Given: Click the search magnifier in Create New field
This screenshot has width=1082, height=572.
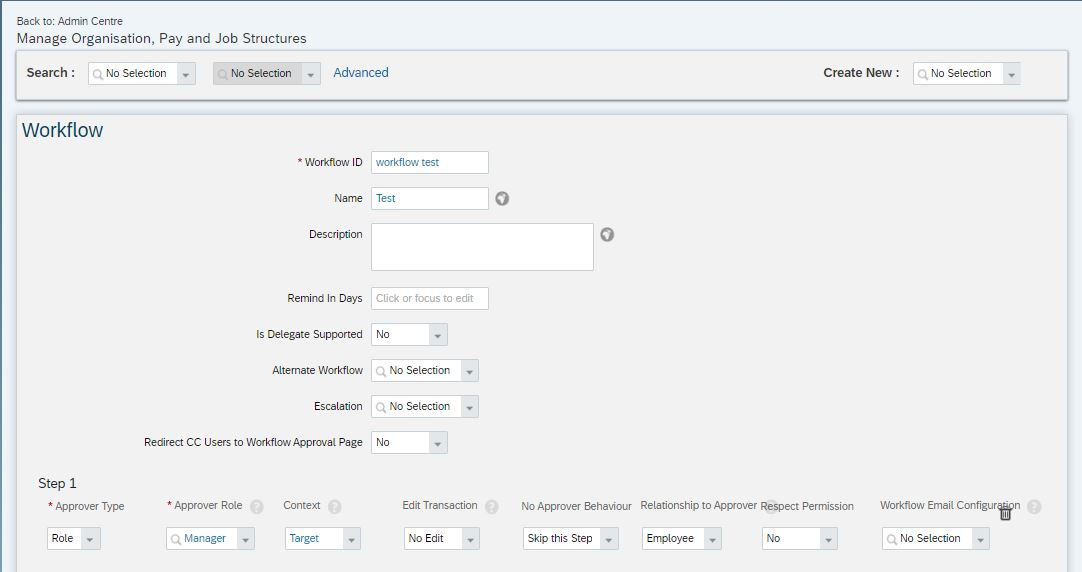Looking at the screenshot, I should (923, 74).
